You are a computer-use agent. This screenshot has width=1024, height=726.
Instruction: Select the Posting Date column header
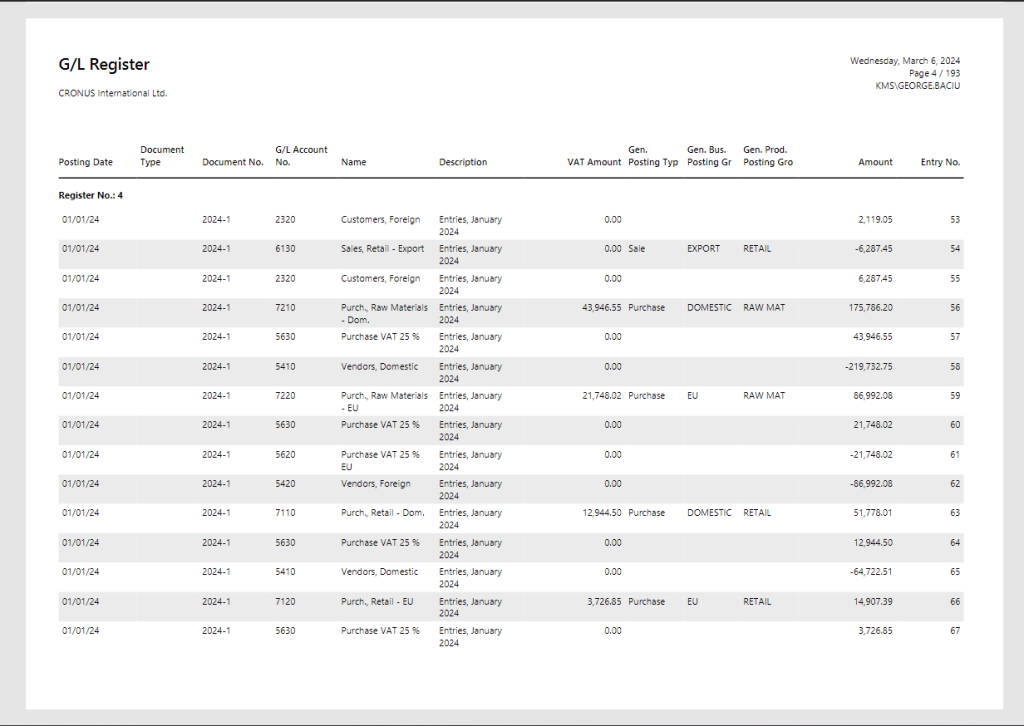click(x=85, y=162)
